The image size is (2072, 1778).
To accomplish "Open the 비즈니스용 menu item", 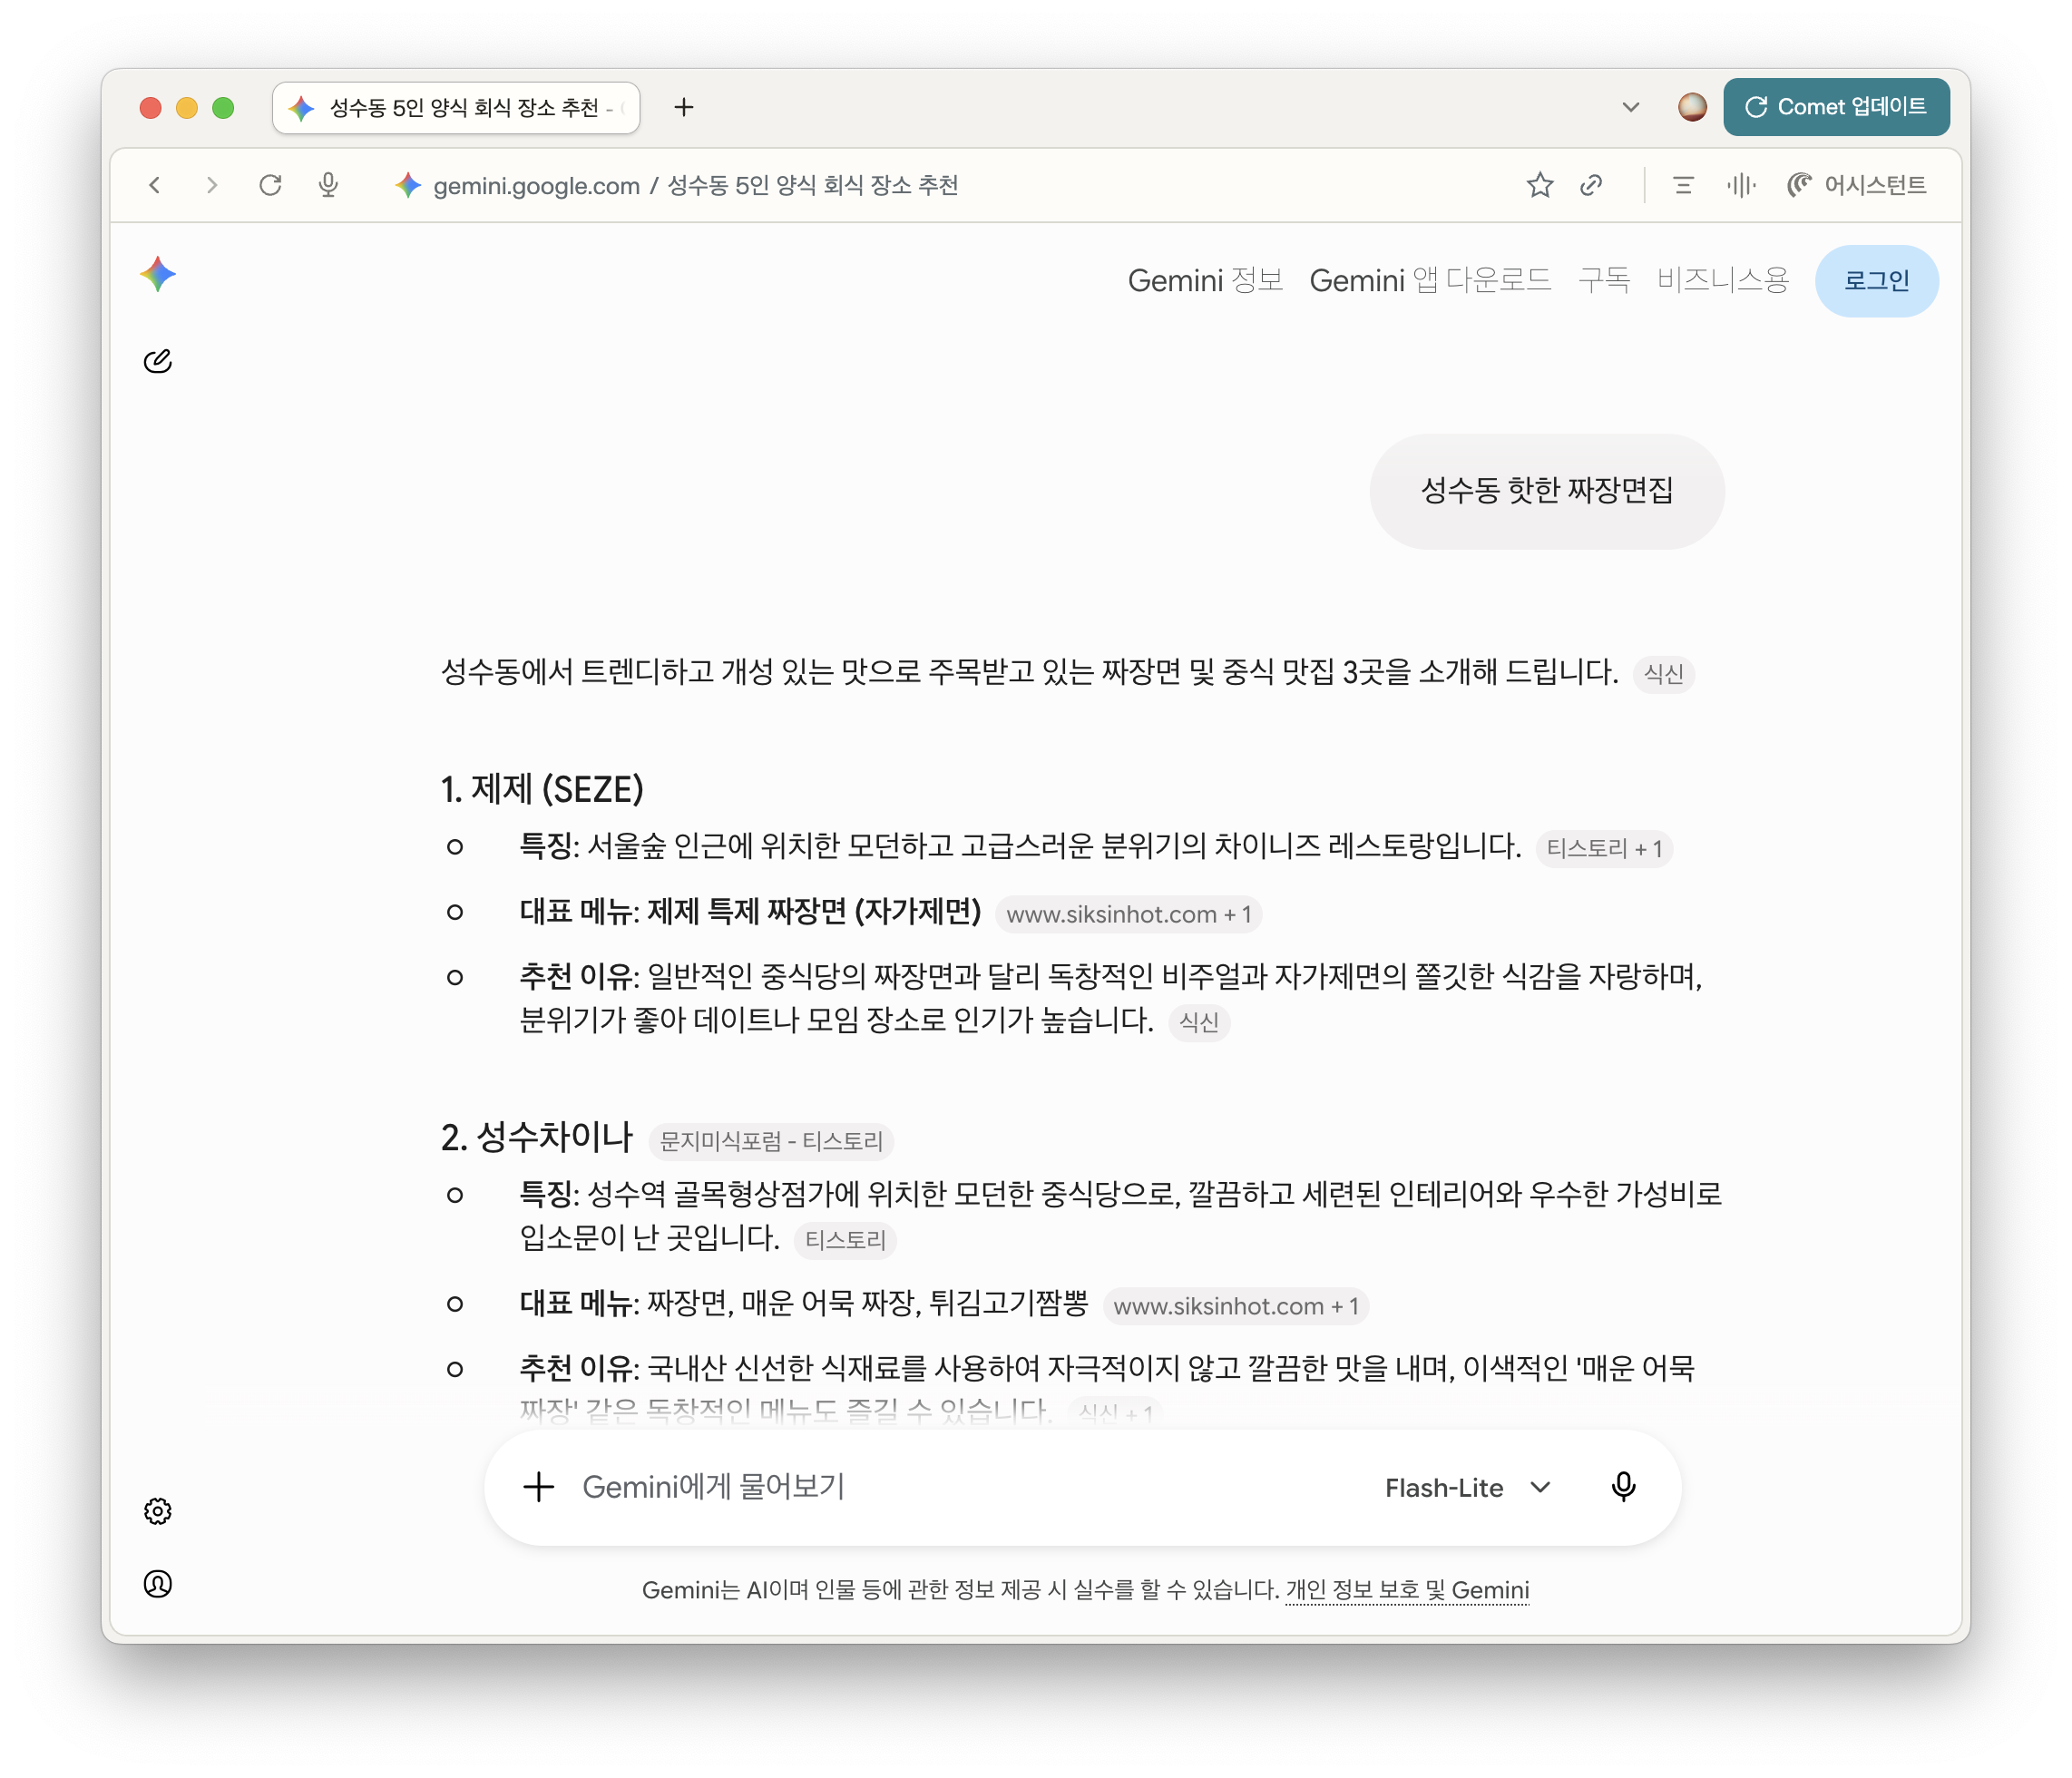I will pyautogui.click(x=1722, y=281).
